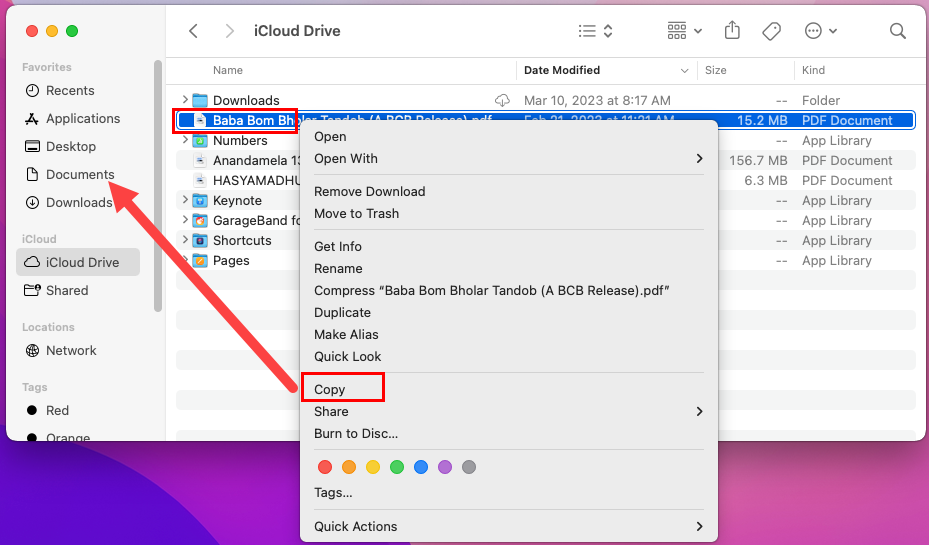
Task: Sort by the Size column header
Action: click(716, 70)
